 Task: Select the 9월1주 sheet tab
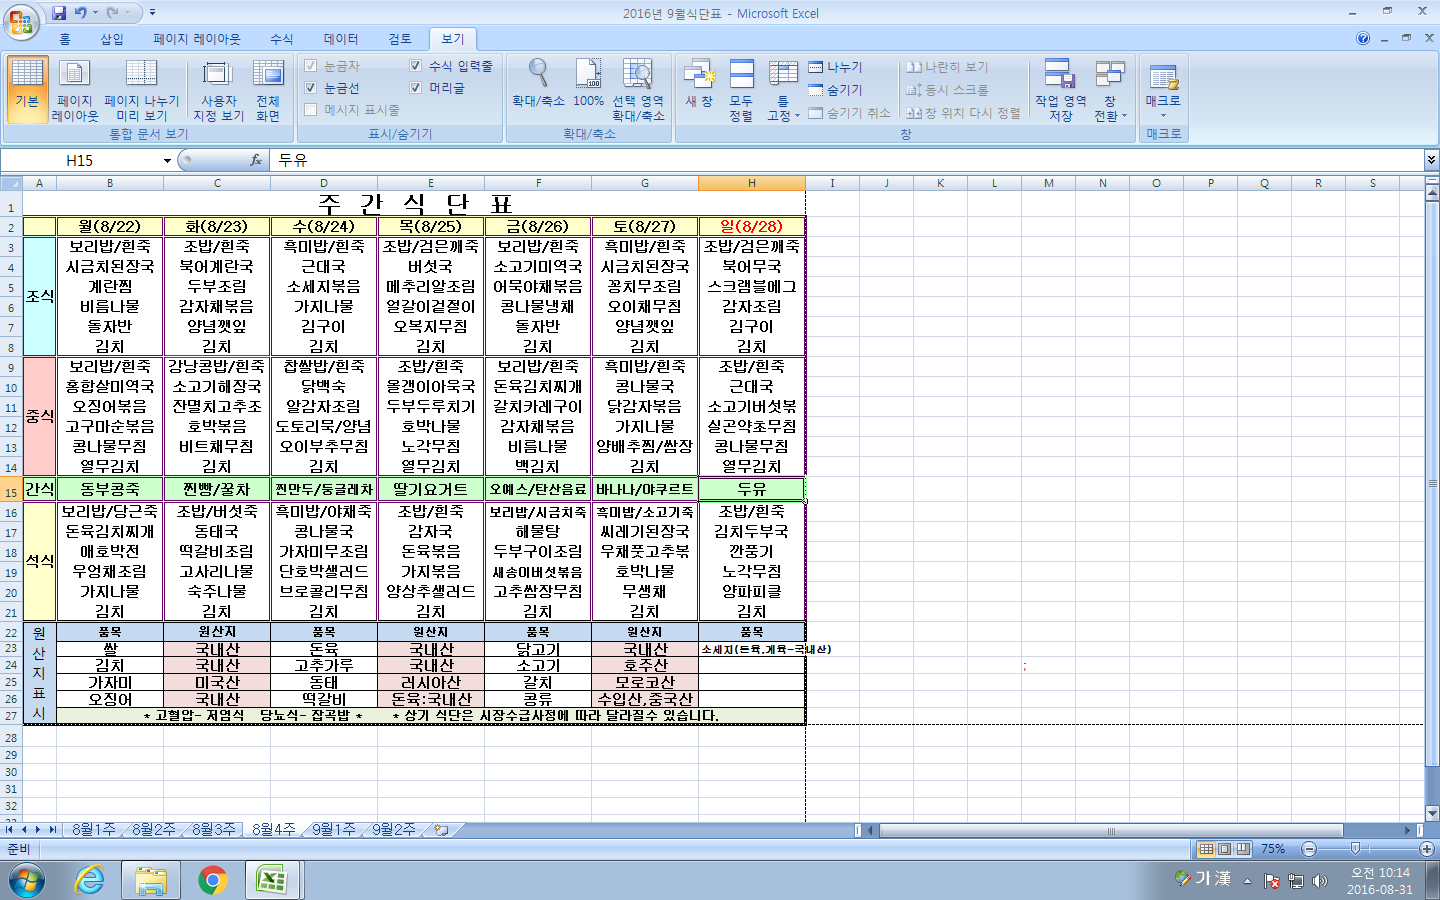pos(333,830)
